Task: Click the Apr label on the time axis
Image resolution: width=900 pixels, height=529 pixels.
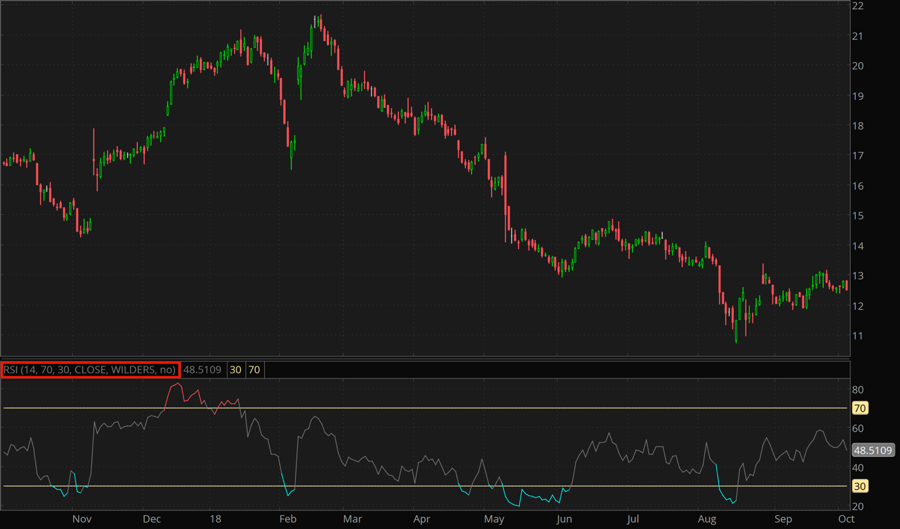Action: click(421, 520)
